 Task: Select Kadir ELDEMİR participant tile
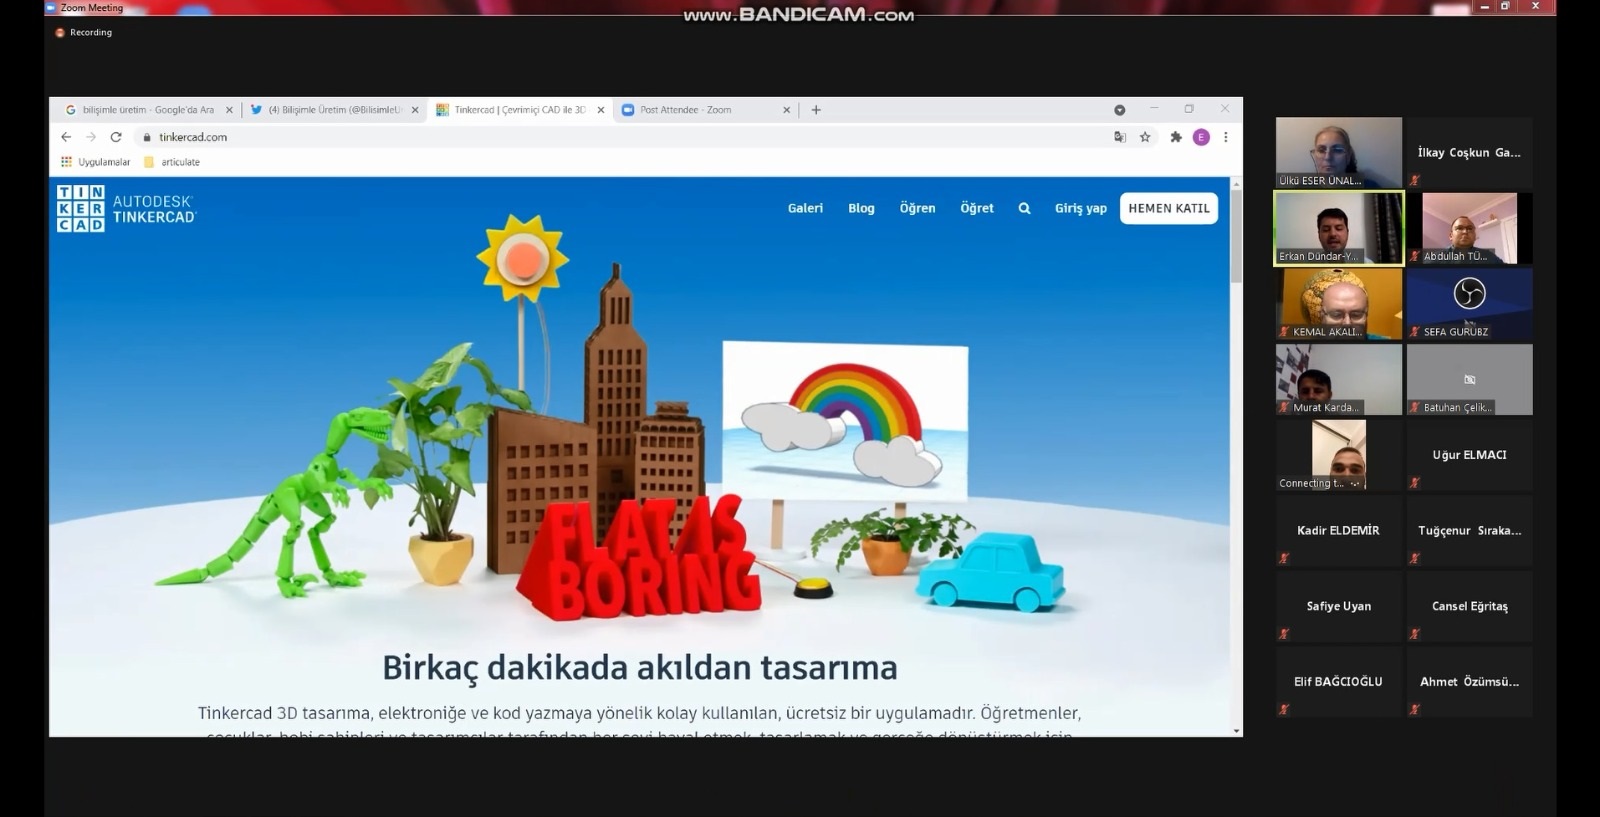point(1338,531)
